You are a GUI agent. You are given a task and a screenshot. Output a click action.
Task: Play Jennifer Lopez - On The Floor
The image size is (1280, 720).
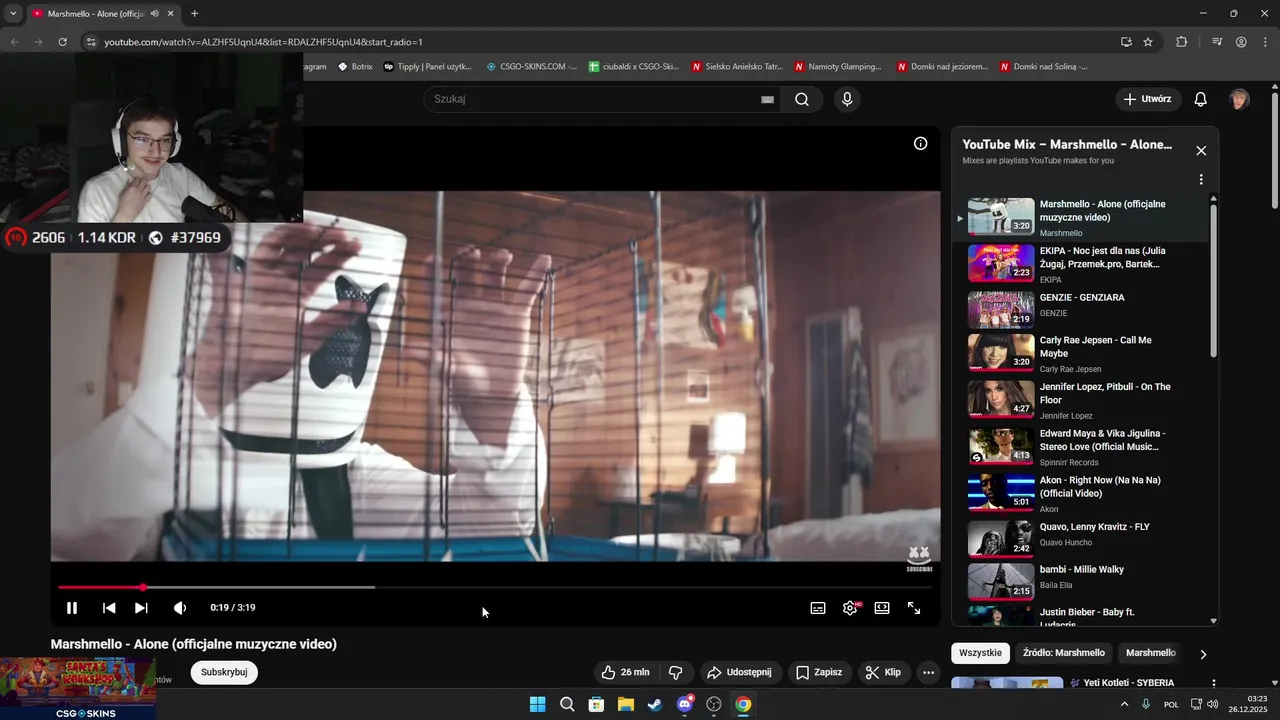(1080, 400)
